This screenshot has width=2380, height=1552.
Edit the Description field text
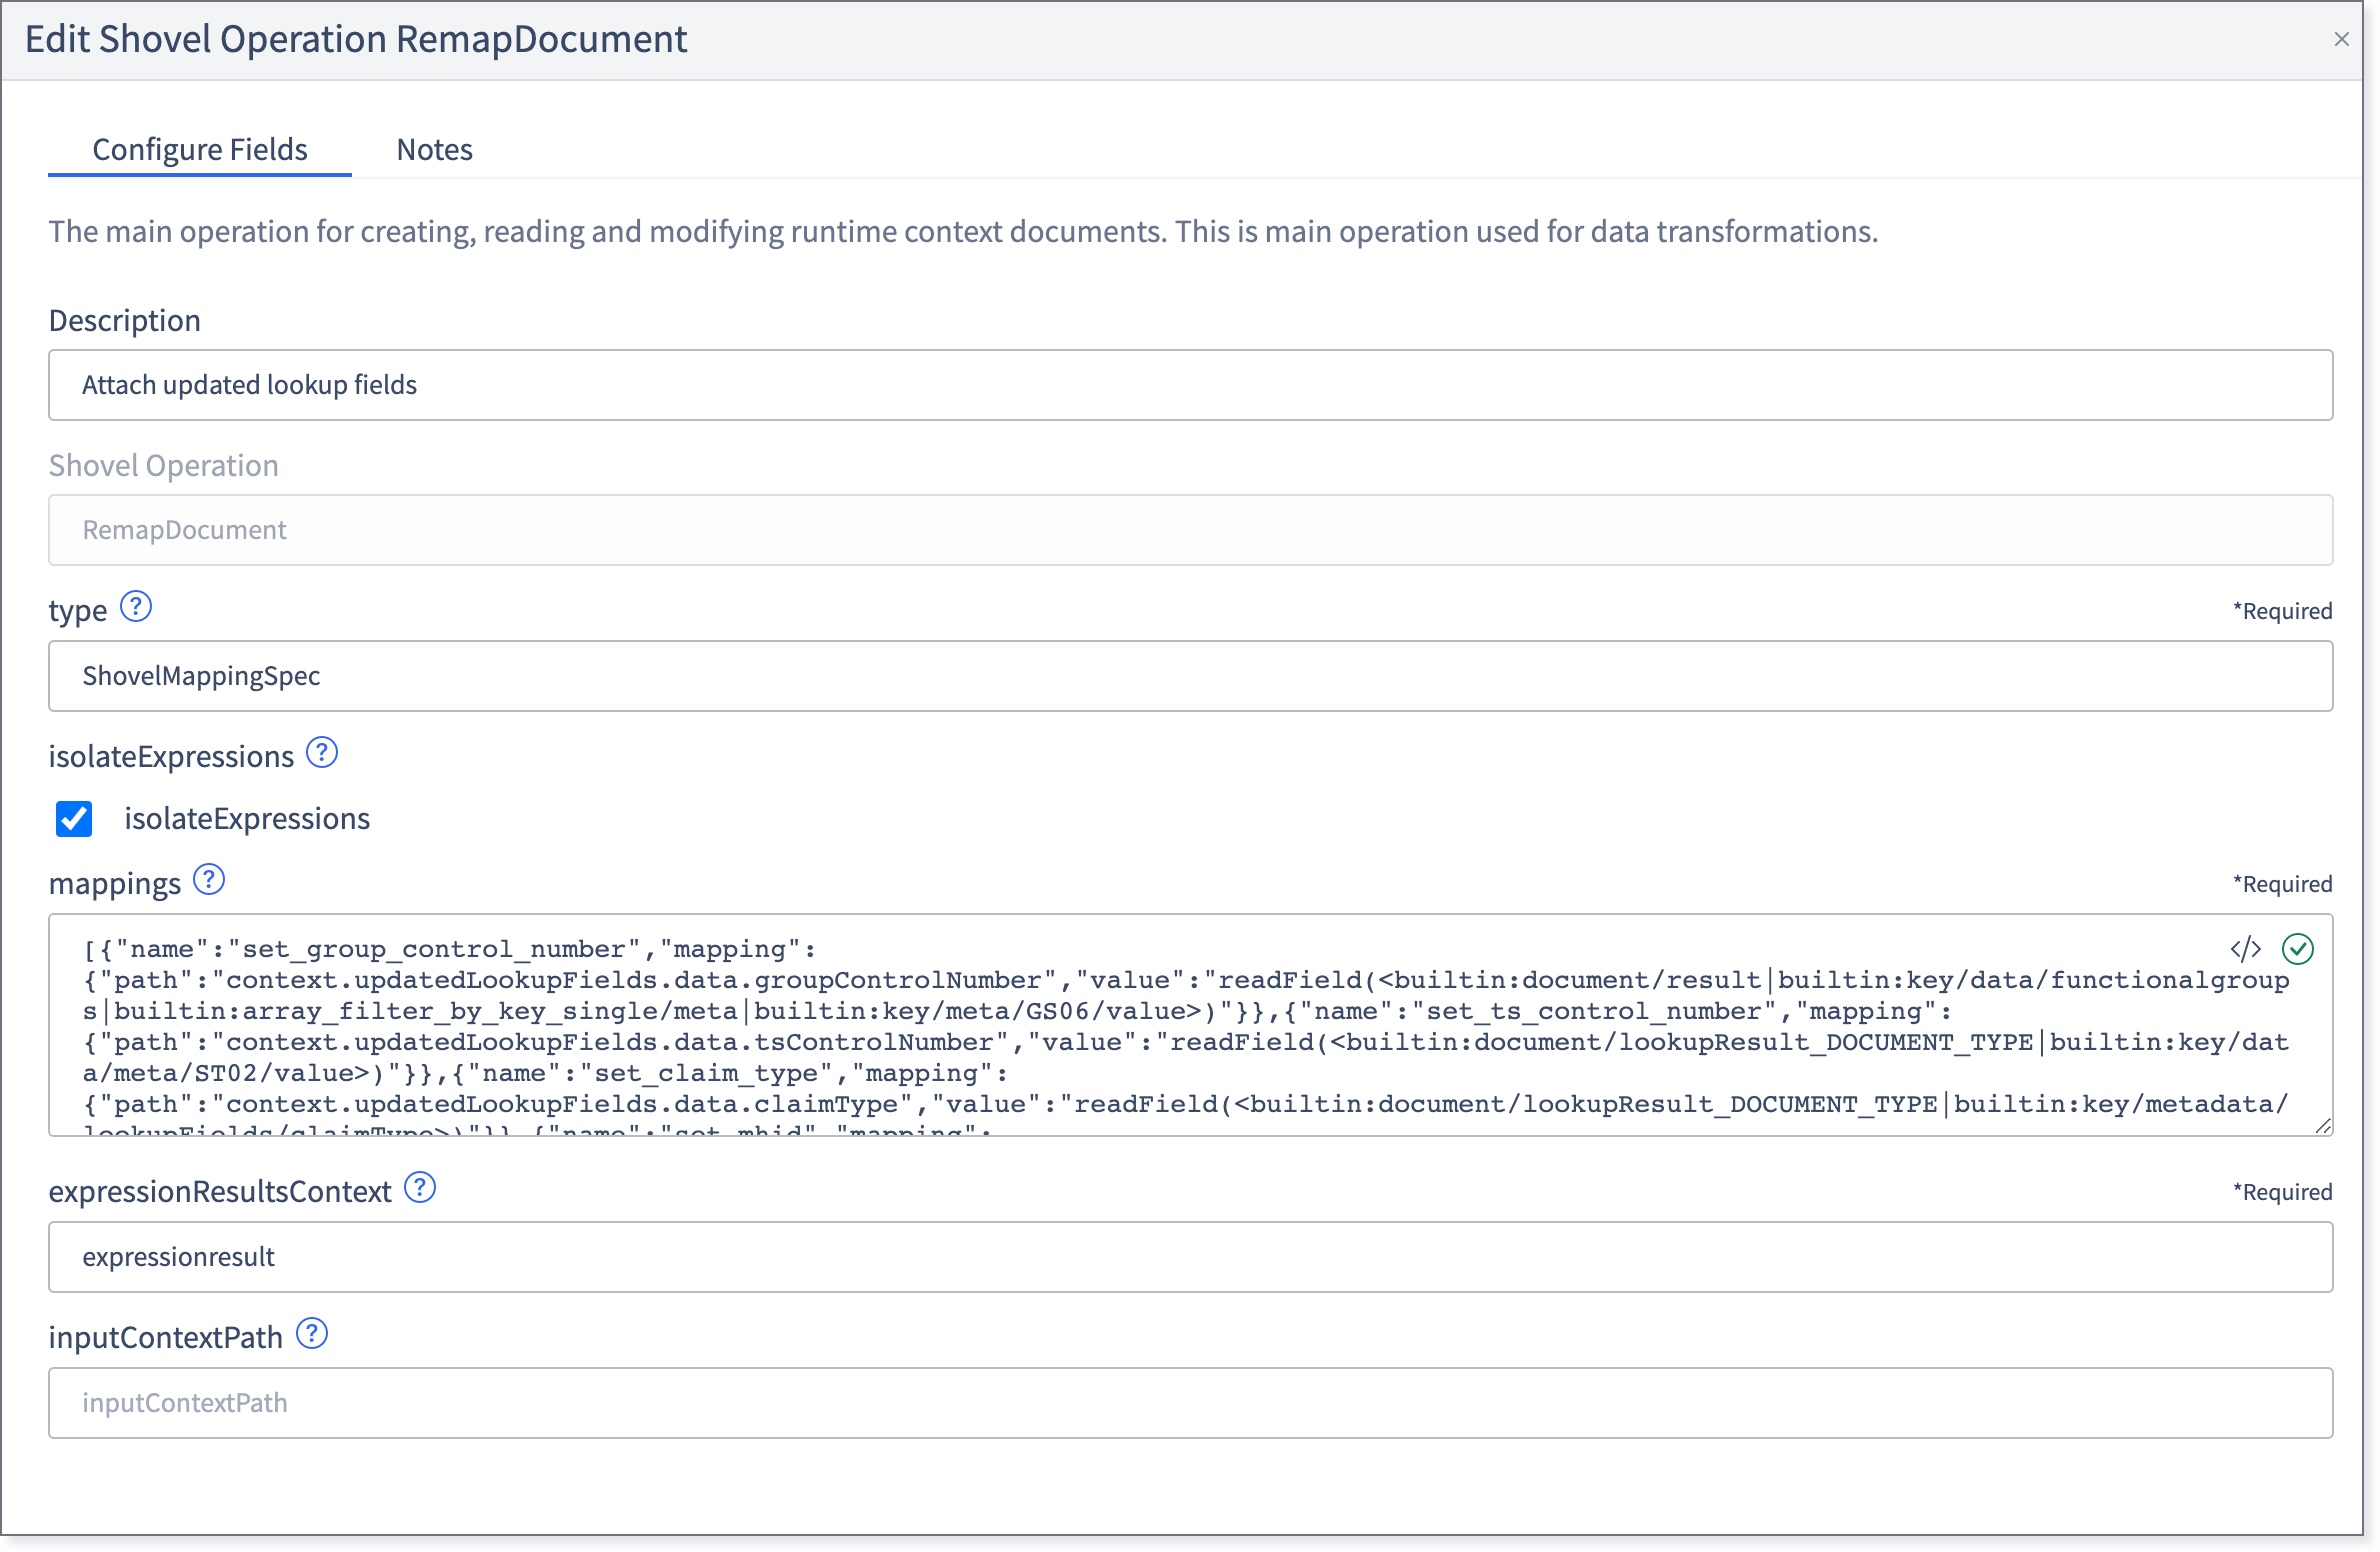click(x=1191, y=385)
